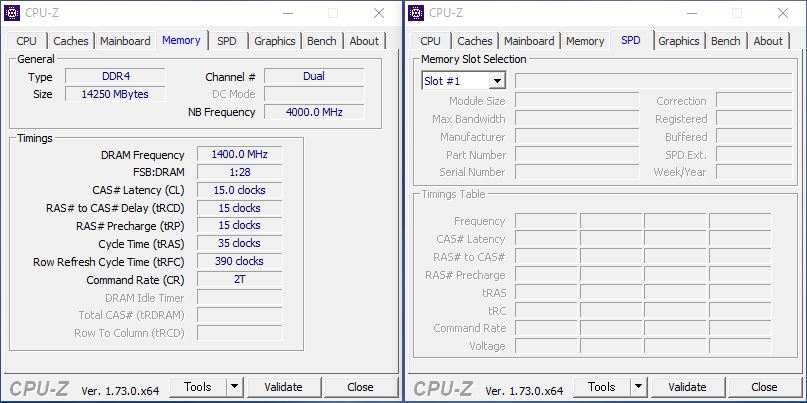Click the Tools button in the right window
This screenshot has height=403, width=807.
click(x=602, y=387)
